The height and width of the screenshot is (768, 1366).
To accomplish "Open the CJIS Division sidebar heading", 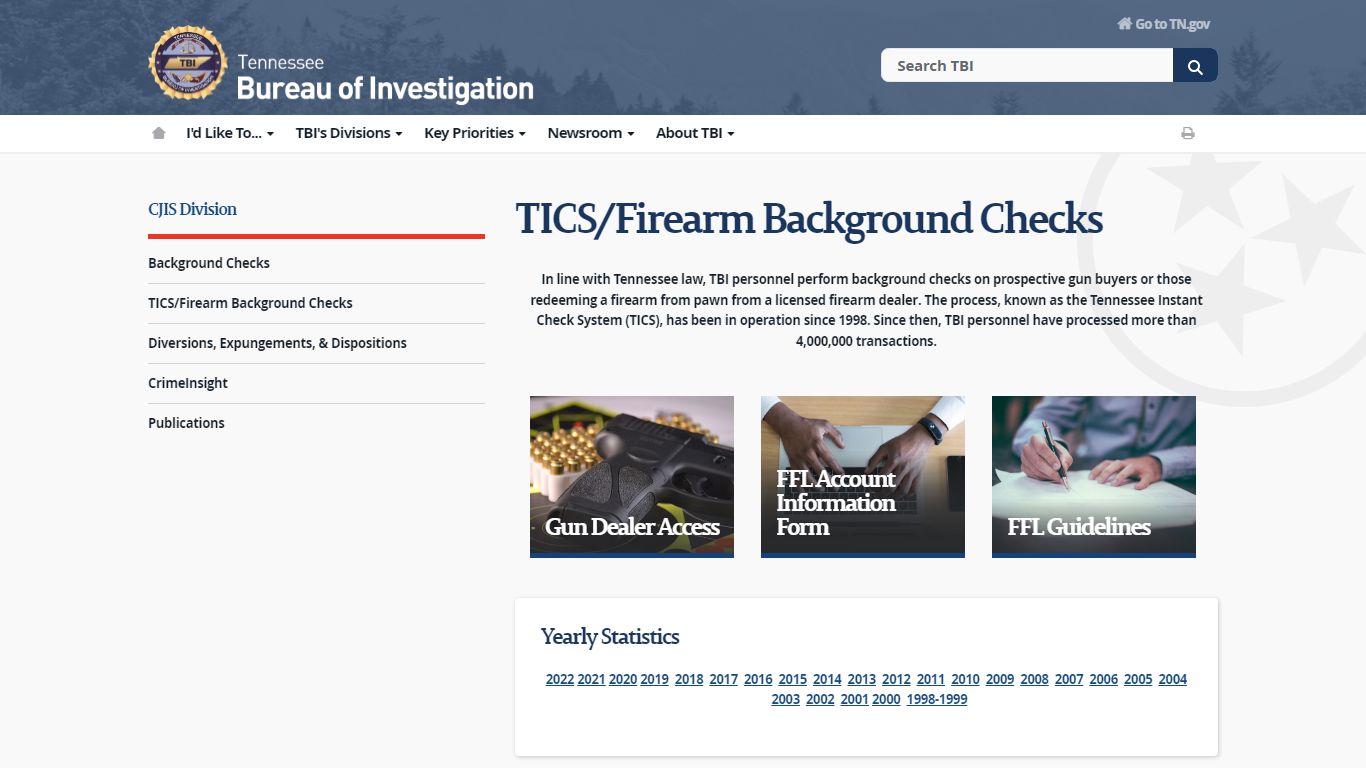I will point(193,209).
